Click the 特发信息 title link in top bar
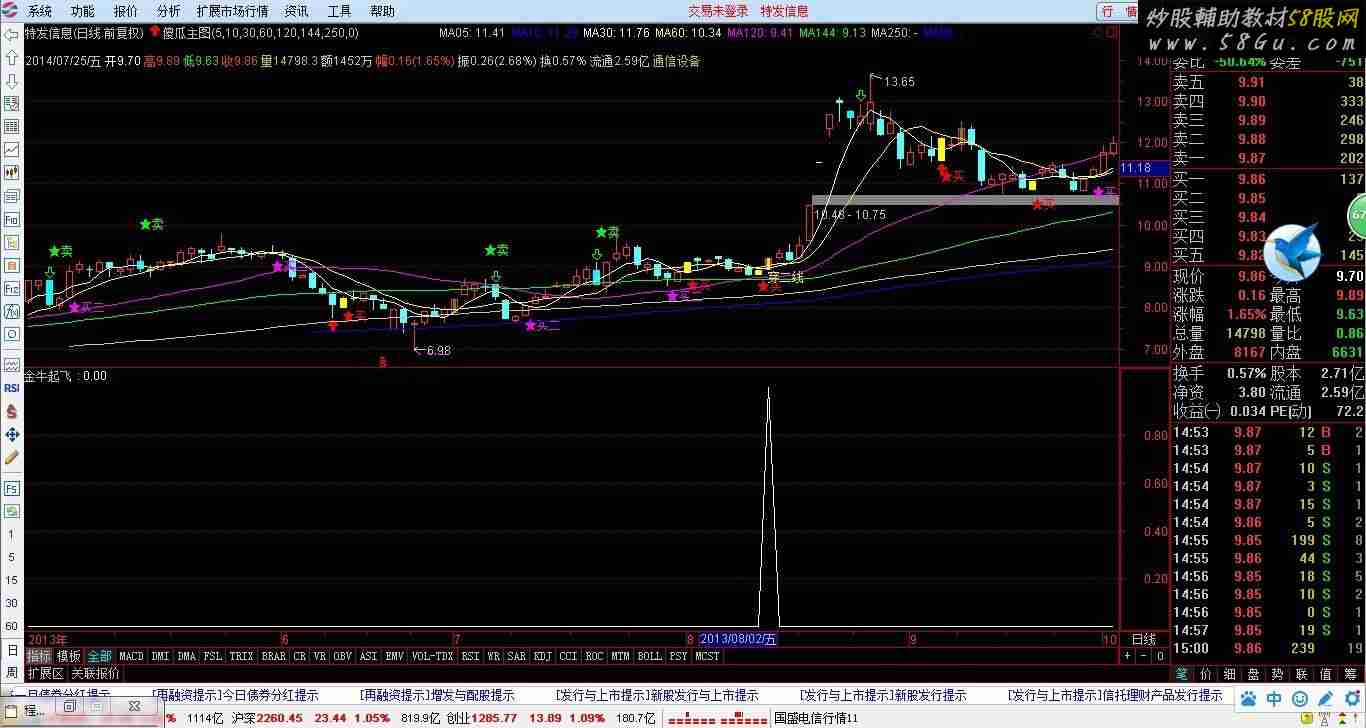This screenshot has height=728, width=1366. tap(785, 11)
